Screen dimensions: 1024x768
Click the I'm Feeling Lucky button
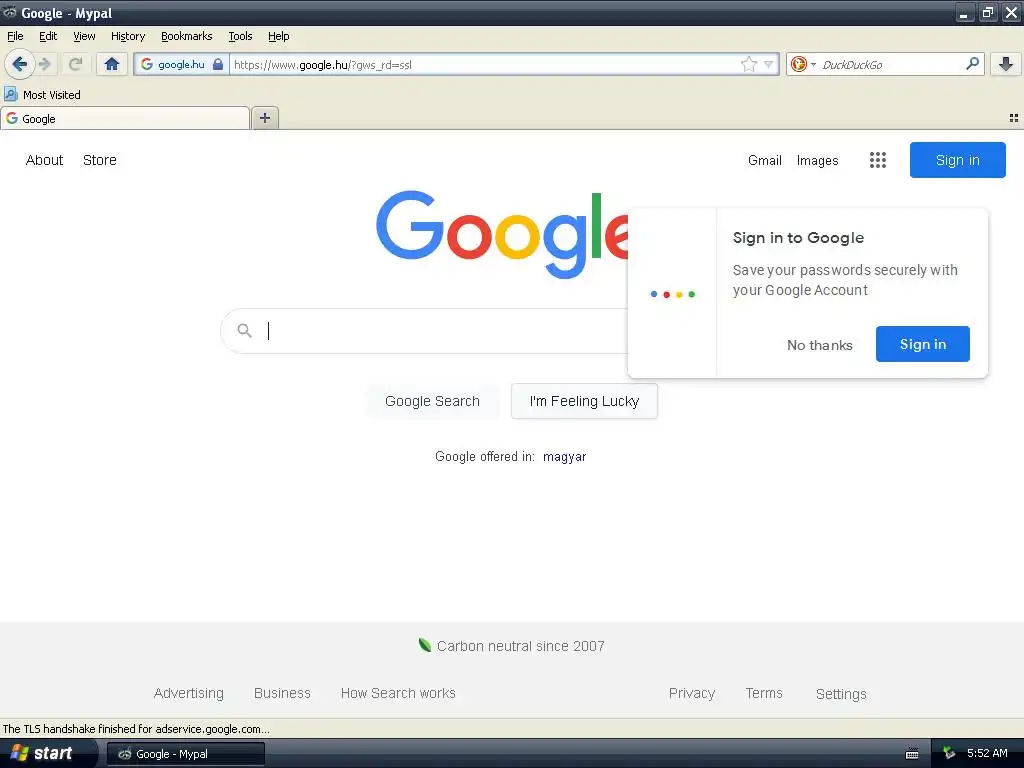(x=584, y=401)
